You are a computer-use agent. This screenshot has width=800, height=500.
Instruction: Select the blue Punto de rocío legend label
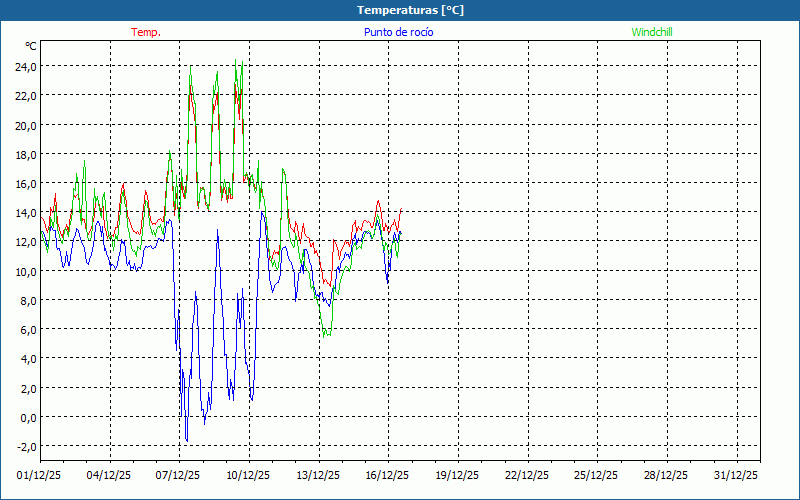[x=399, y=32]
